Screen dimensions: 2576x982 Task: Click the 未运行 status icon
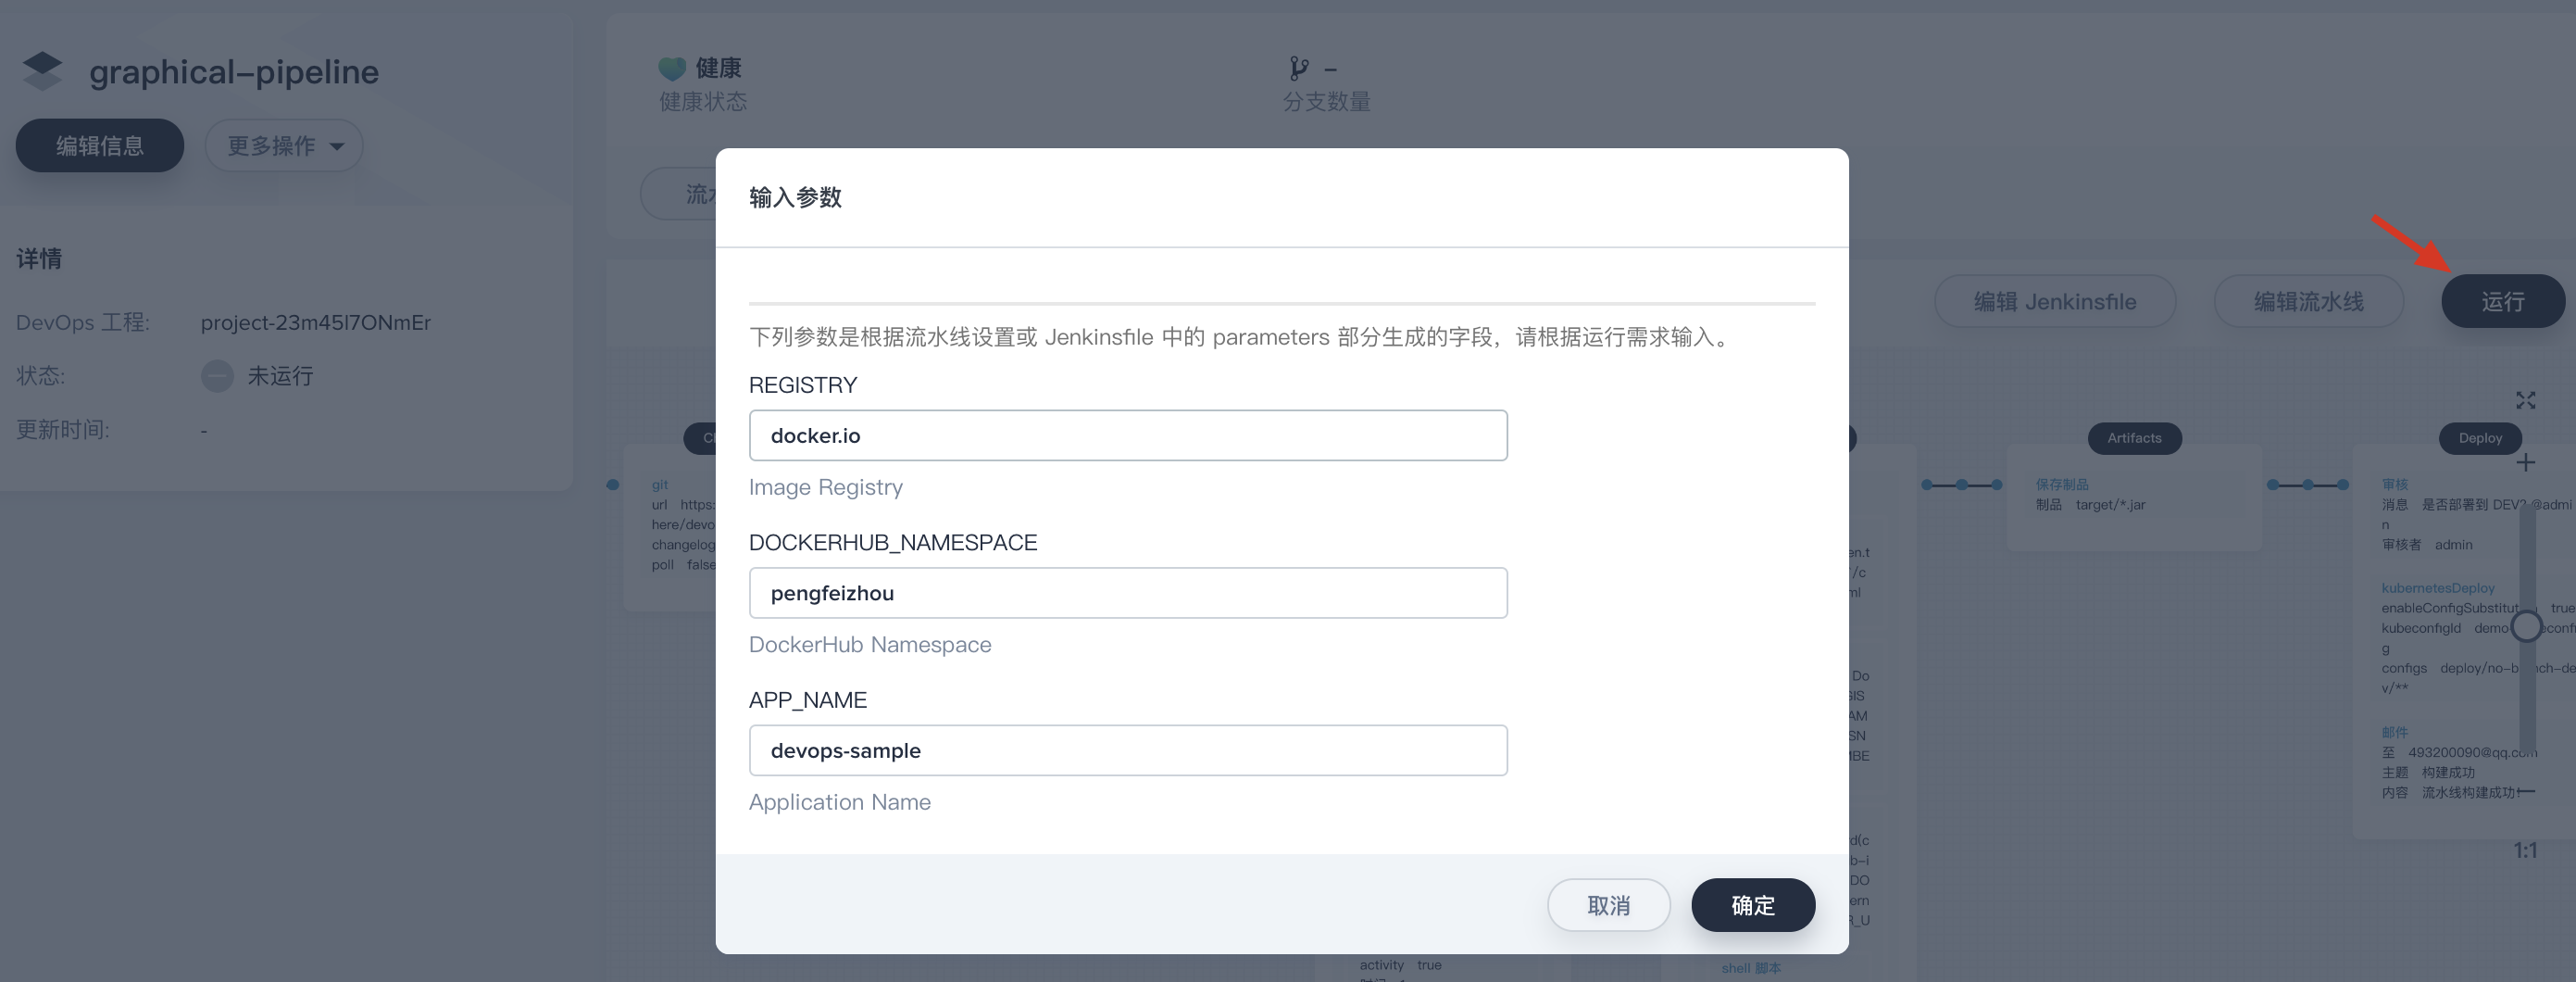click(217, 376)
